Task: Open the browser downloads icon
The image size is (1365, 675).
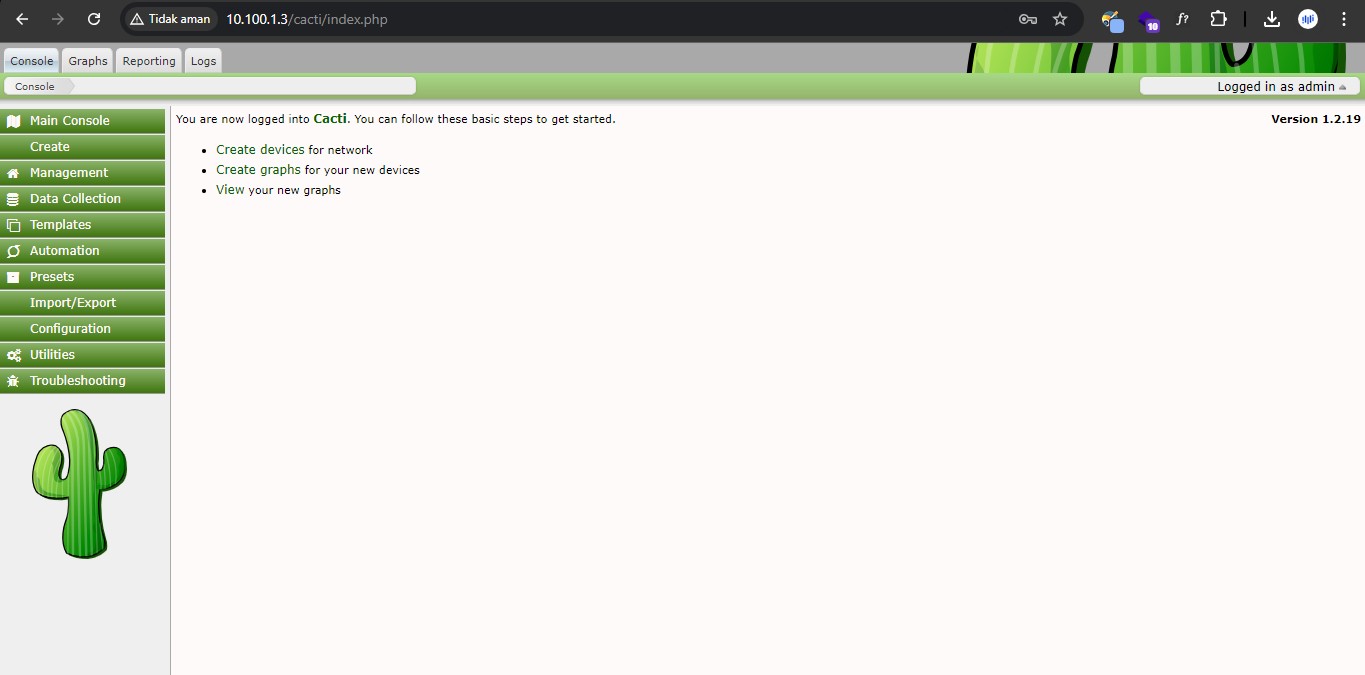Action: pyautogui.click(x=1272, y=19)
